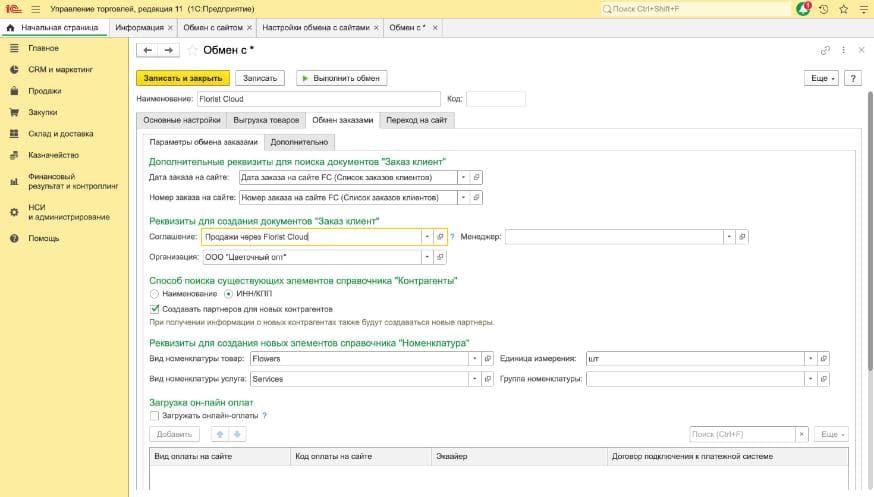The height and width of the screenshot is (497, 874).
Task: Open linked Организация item
Action: pos(440,257)
